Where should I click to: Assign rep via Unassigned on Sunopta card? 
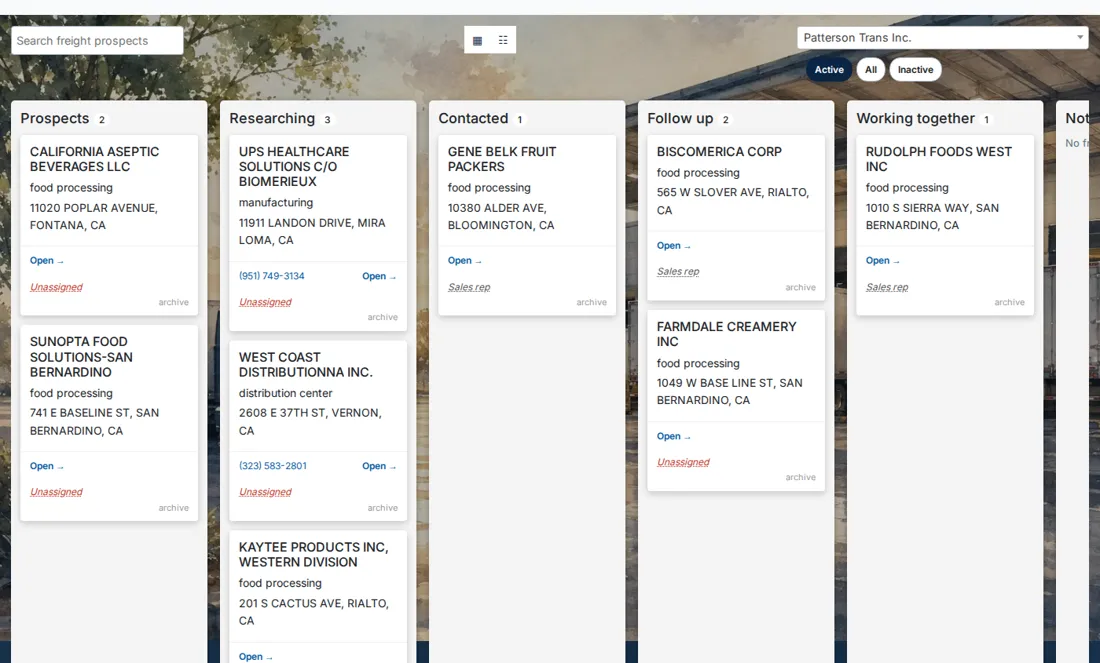pyautogui.click(x=56, y=492)
